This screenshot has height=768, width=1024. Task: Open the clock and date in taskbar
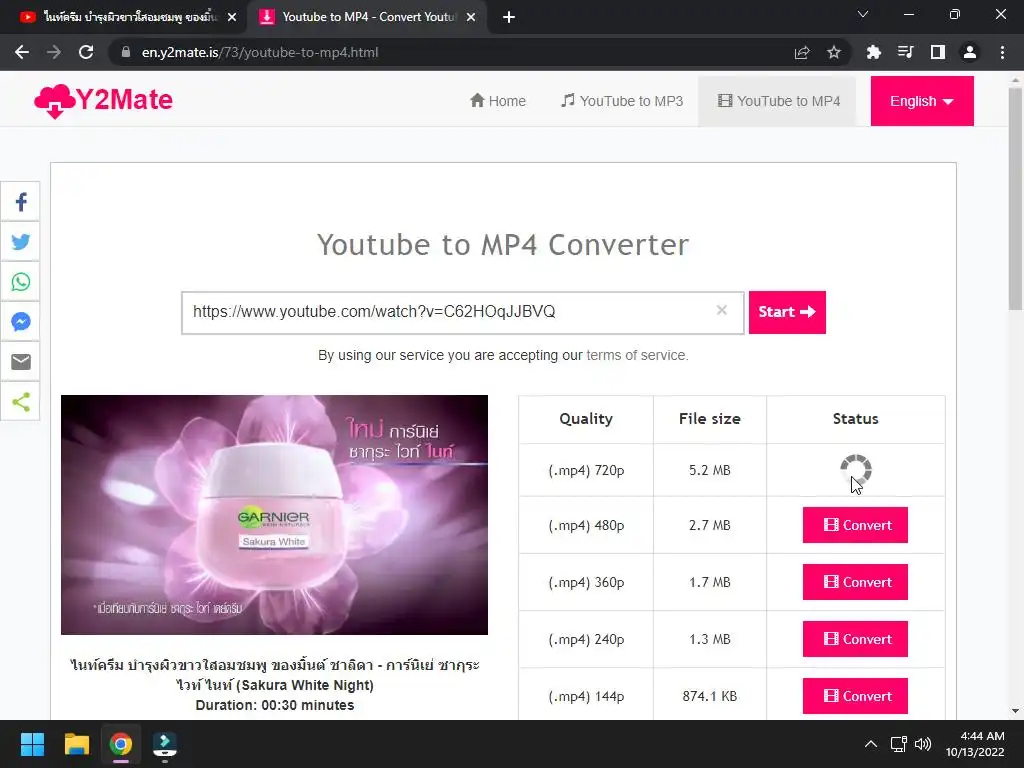(975, 744)
